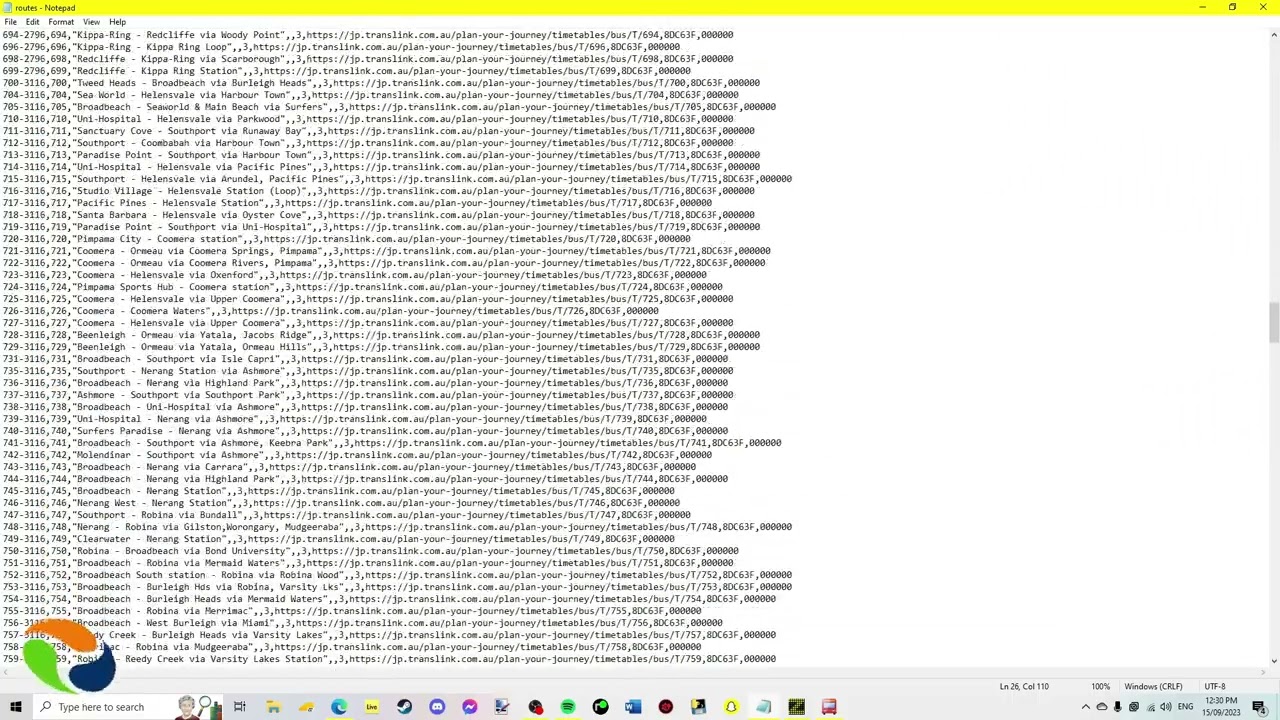Image resolution: width=1280 pixels, height=720 pixels.
Task: Open the File menu in Notepad
Action: [10, 22]
